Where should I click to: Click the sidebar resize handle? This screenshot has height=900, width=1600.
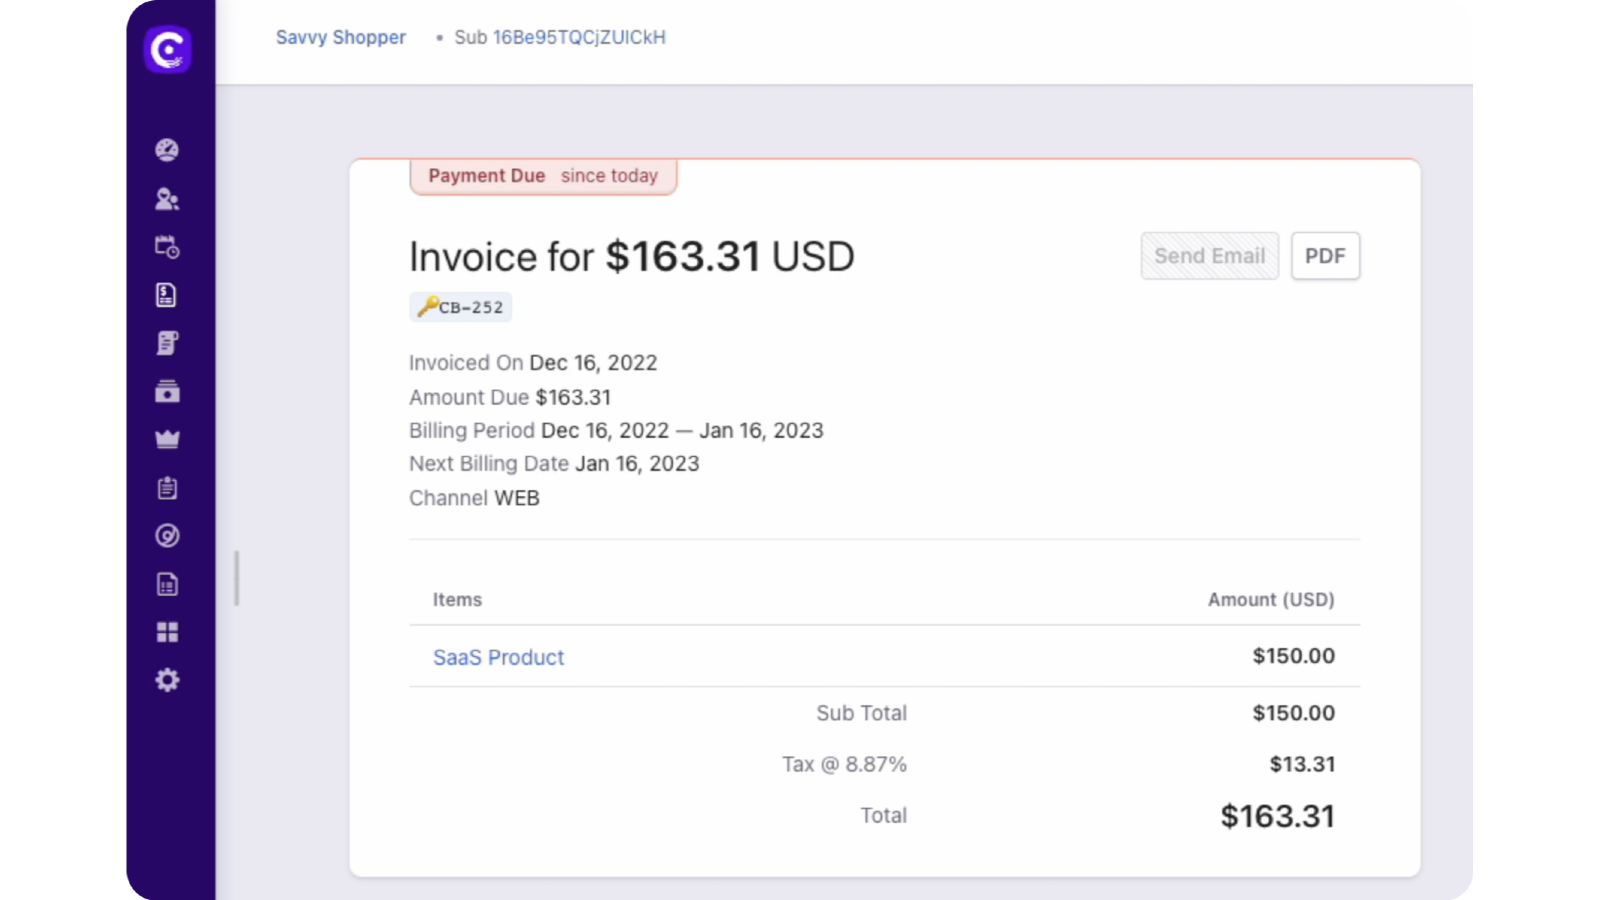237,578
